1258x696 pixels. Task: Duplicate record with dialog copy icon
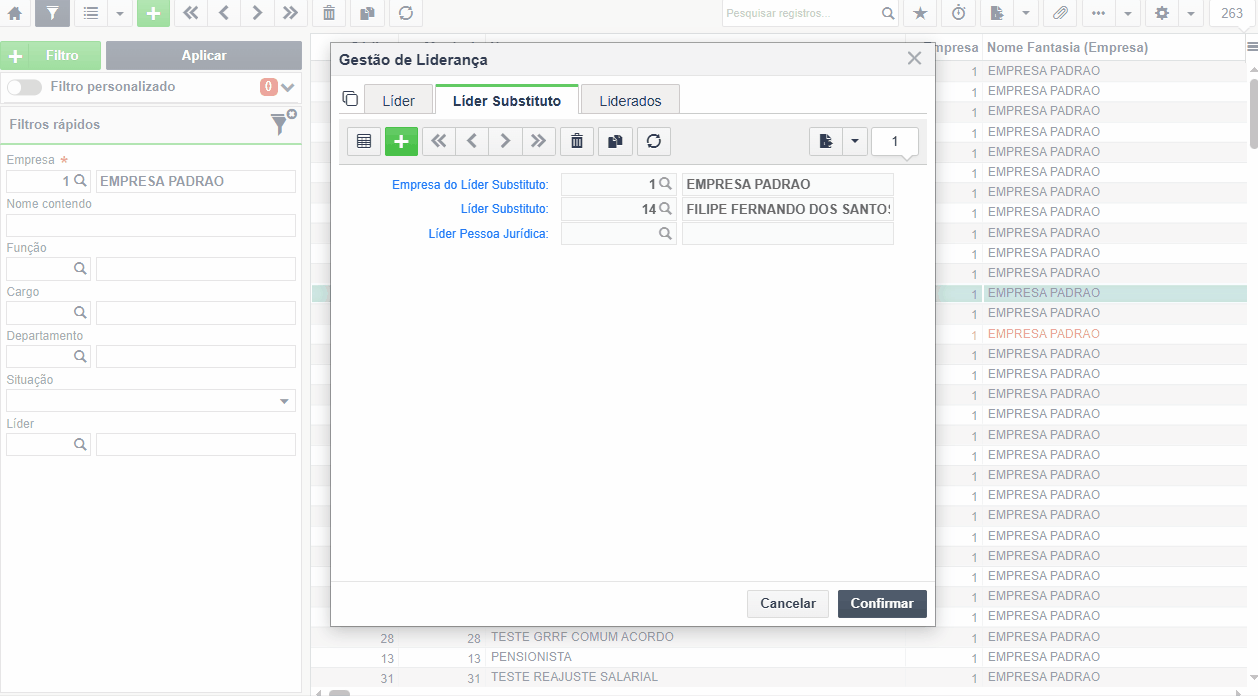[x=615, y=141]
